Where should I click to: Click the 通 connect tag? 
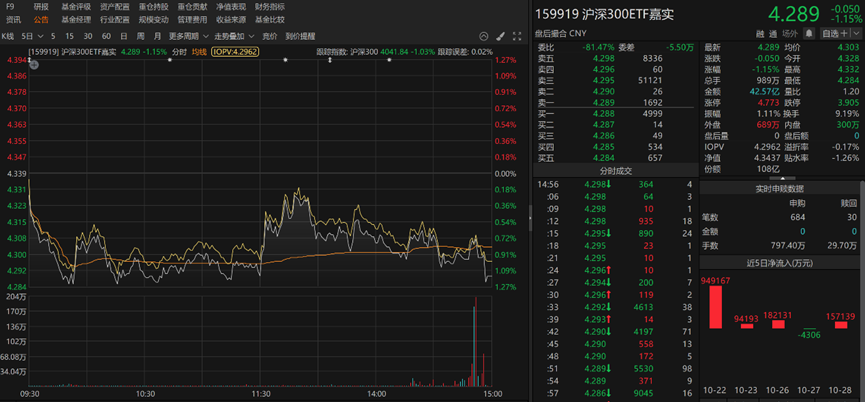(x=773, y=34)
